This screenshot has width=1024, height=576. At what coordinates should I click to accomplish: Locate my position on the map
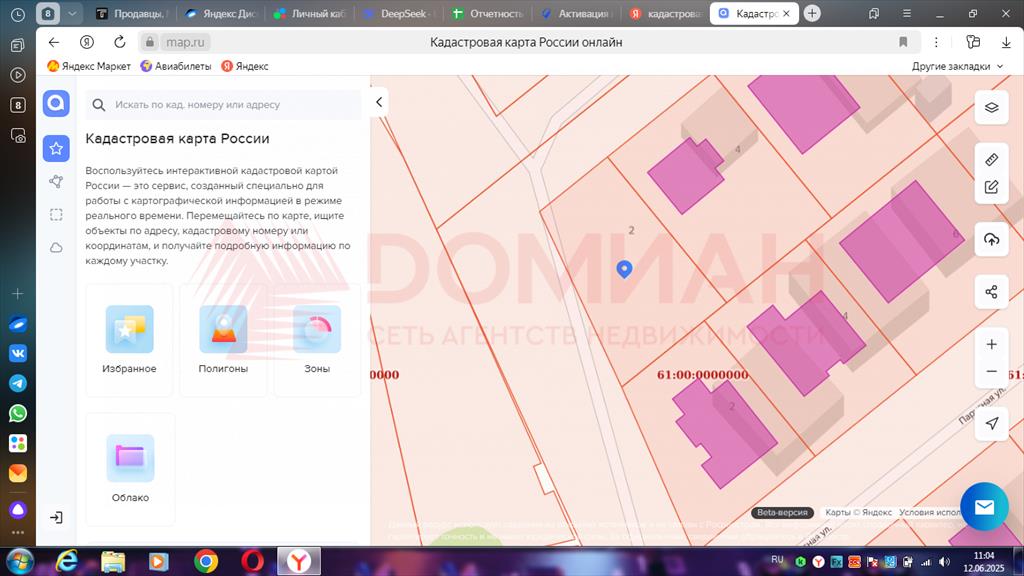pos(991,424)
